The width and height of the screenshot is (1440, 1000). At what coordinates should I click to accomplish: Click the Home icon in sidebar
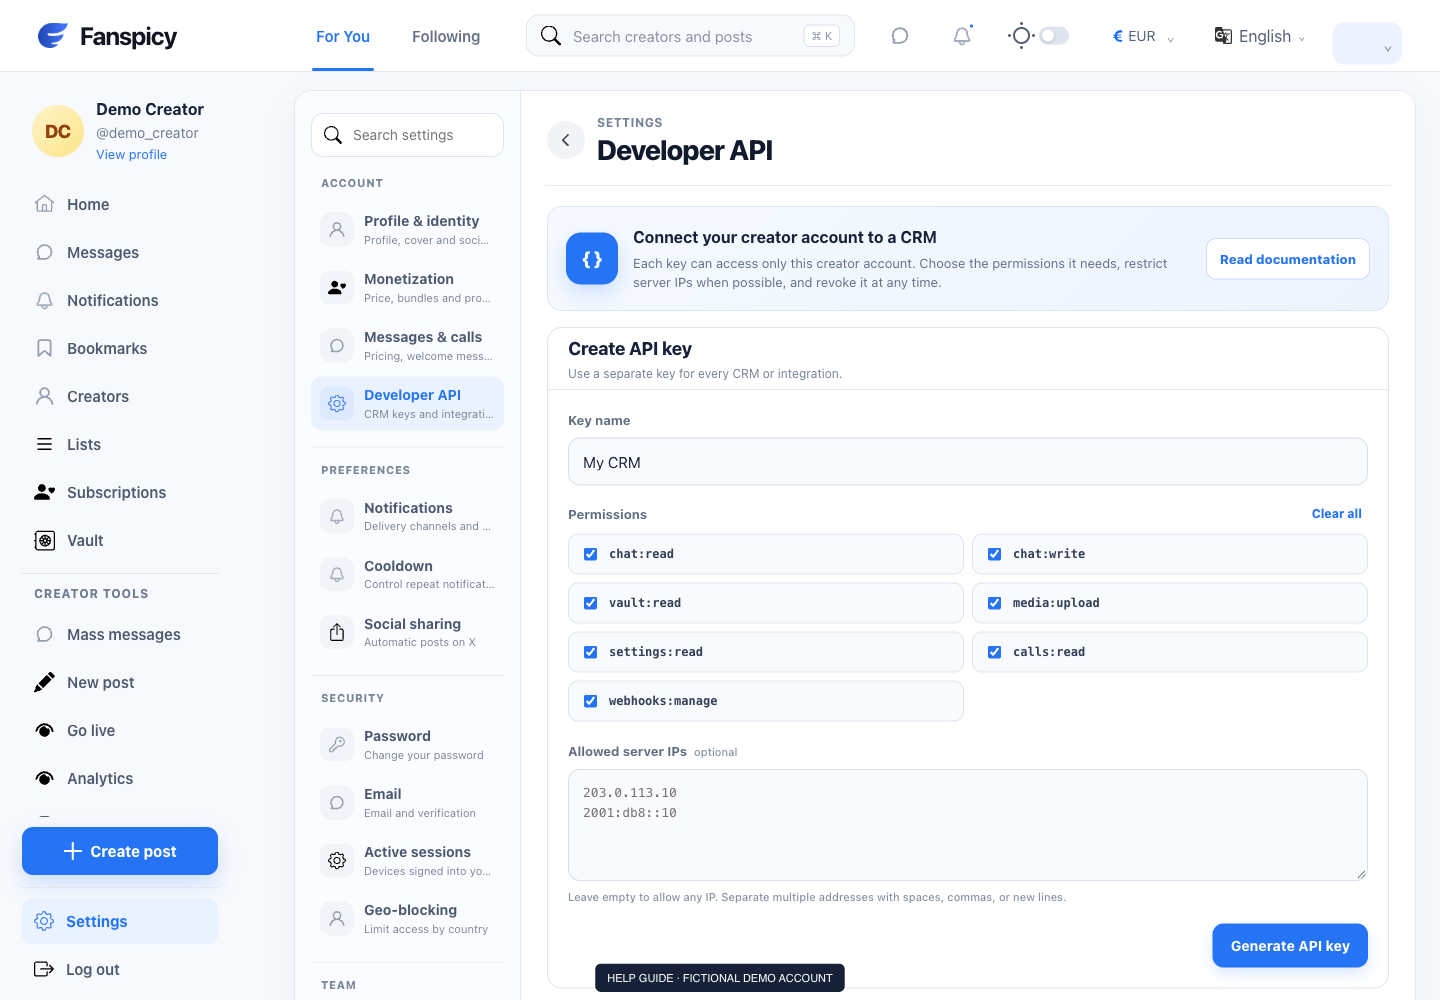click(44, 204)
